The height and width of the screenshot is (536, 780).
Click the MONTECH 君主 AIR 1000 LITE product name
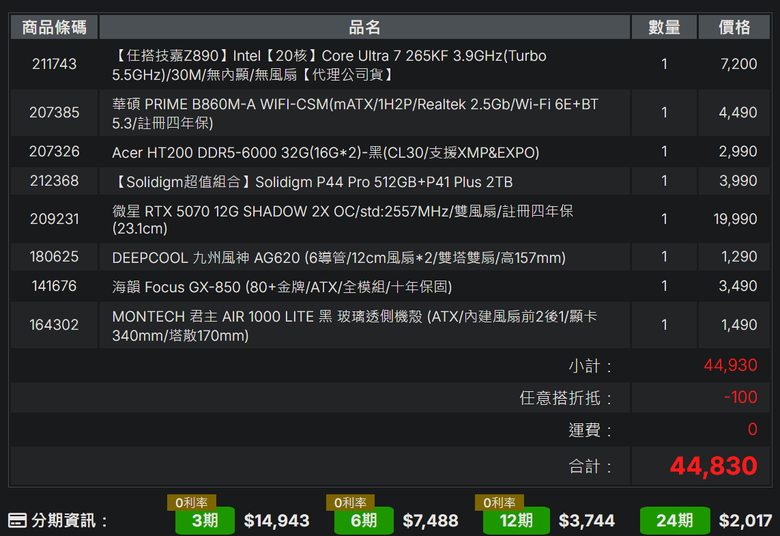pyautogui.click(x=355, y=326)
